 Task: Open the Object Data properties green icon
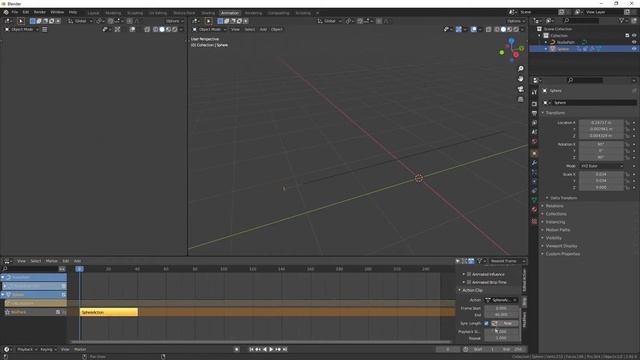click(x=534, y=200)
